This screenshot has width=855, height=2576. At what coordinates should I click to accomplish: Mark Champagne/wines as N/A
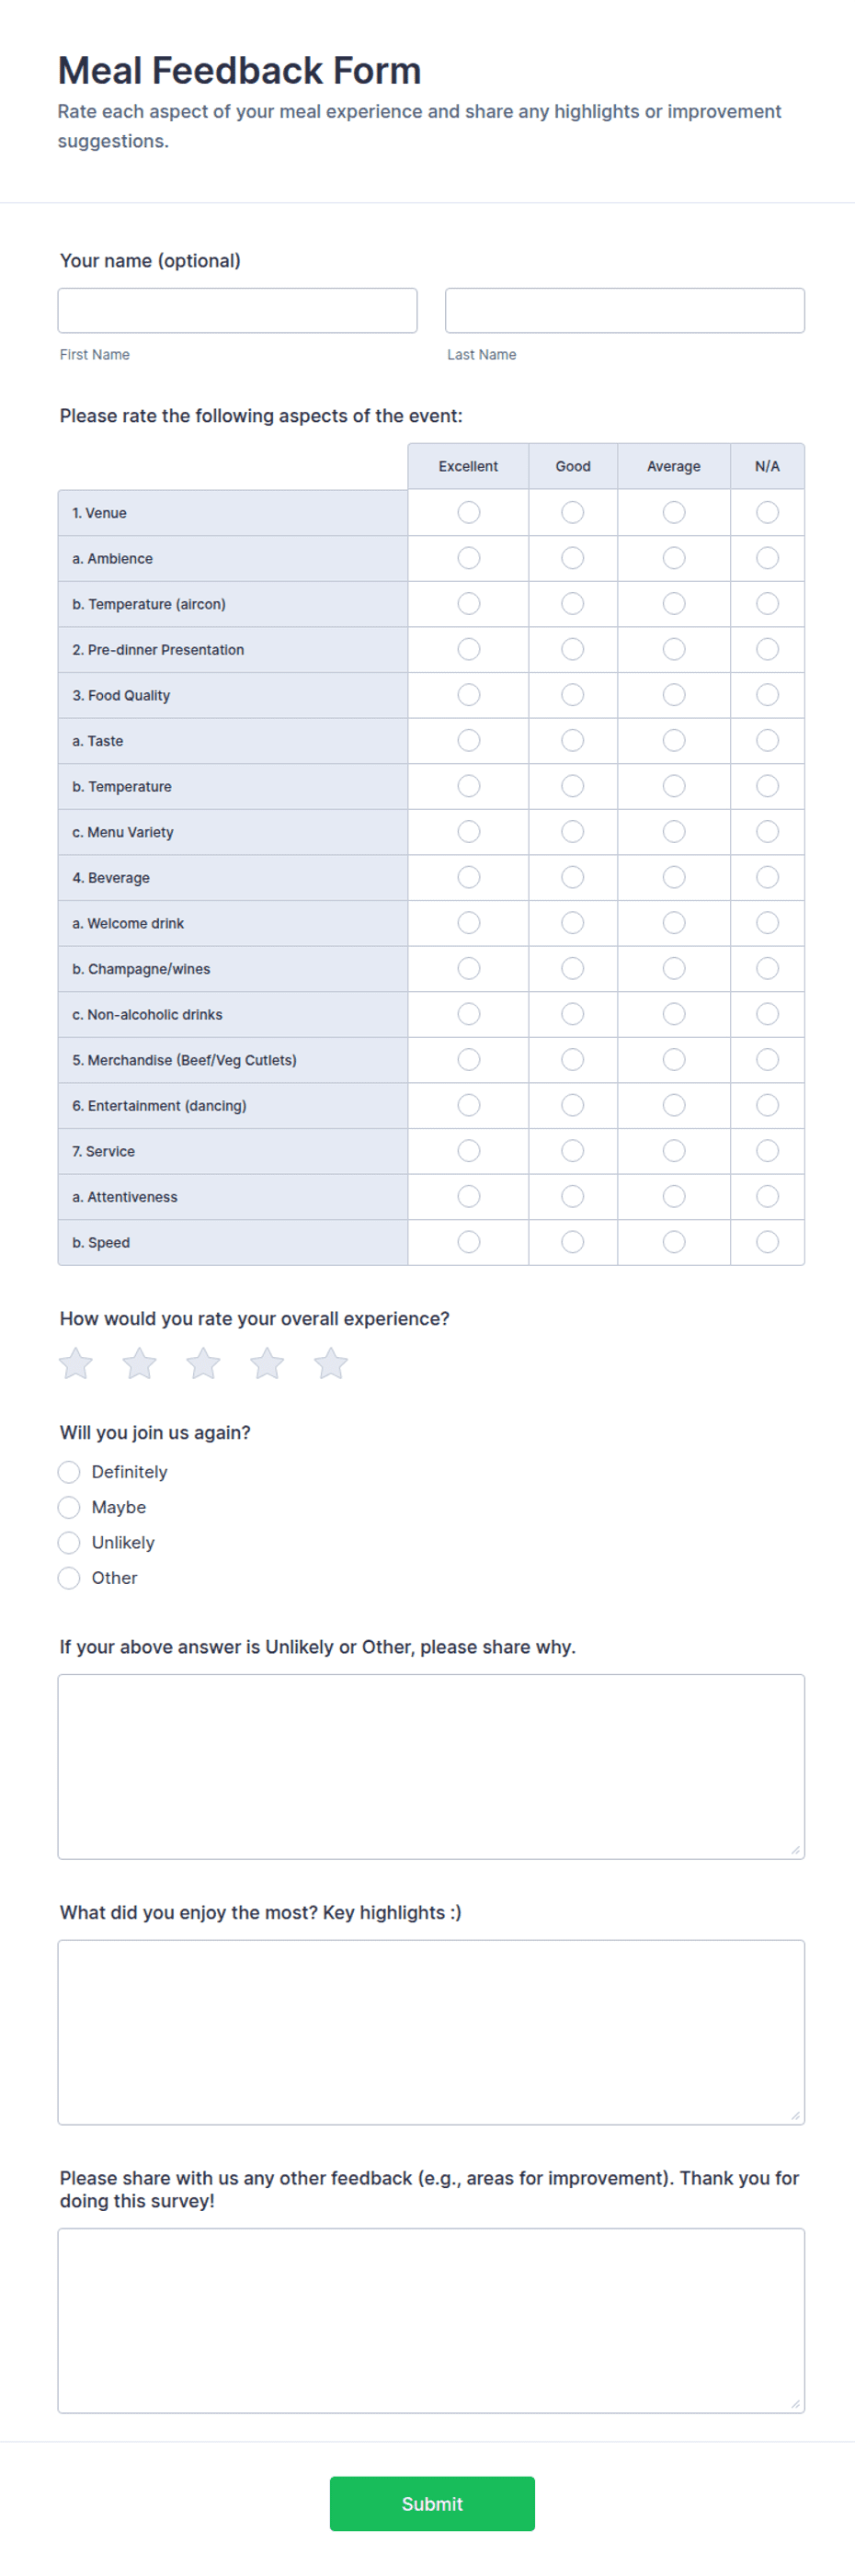[767, 968]
